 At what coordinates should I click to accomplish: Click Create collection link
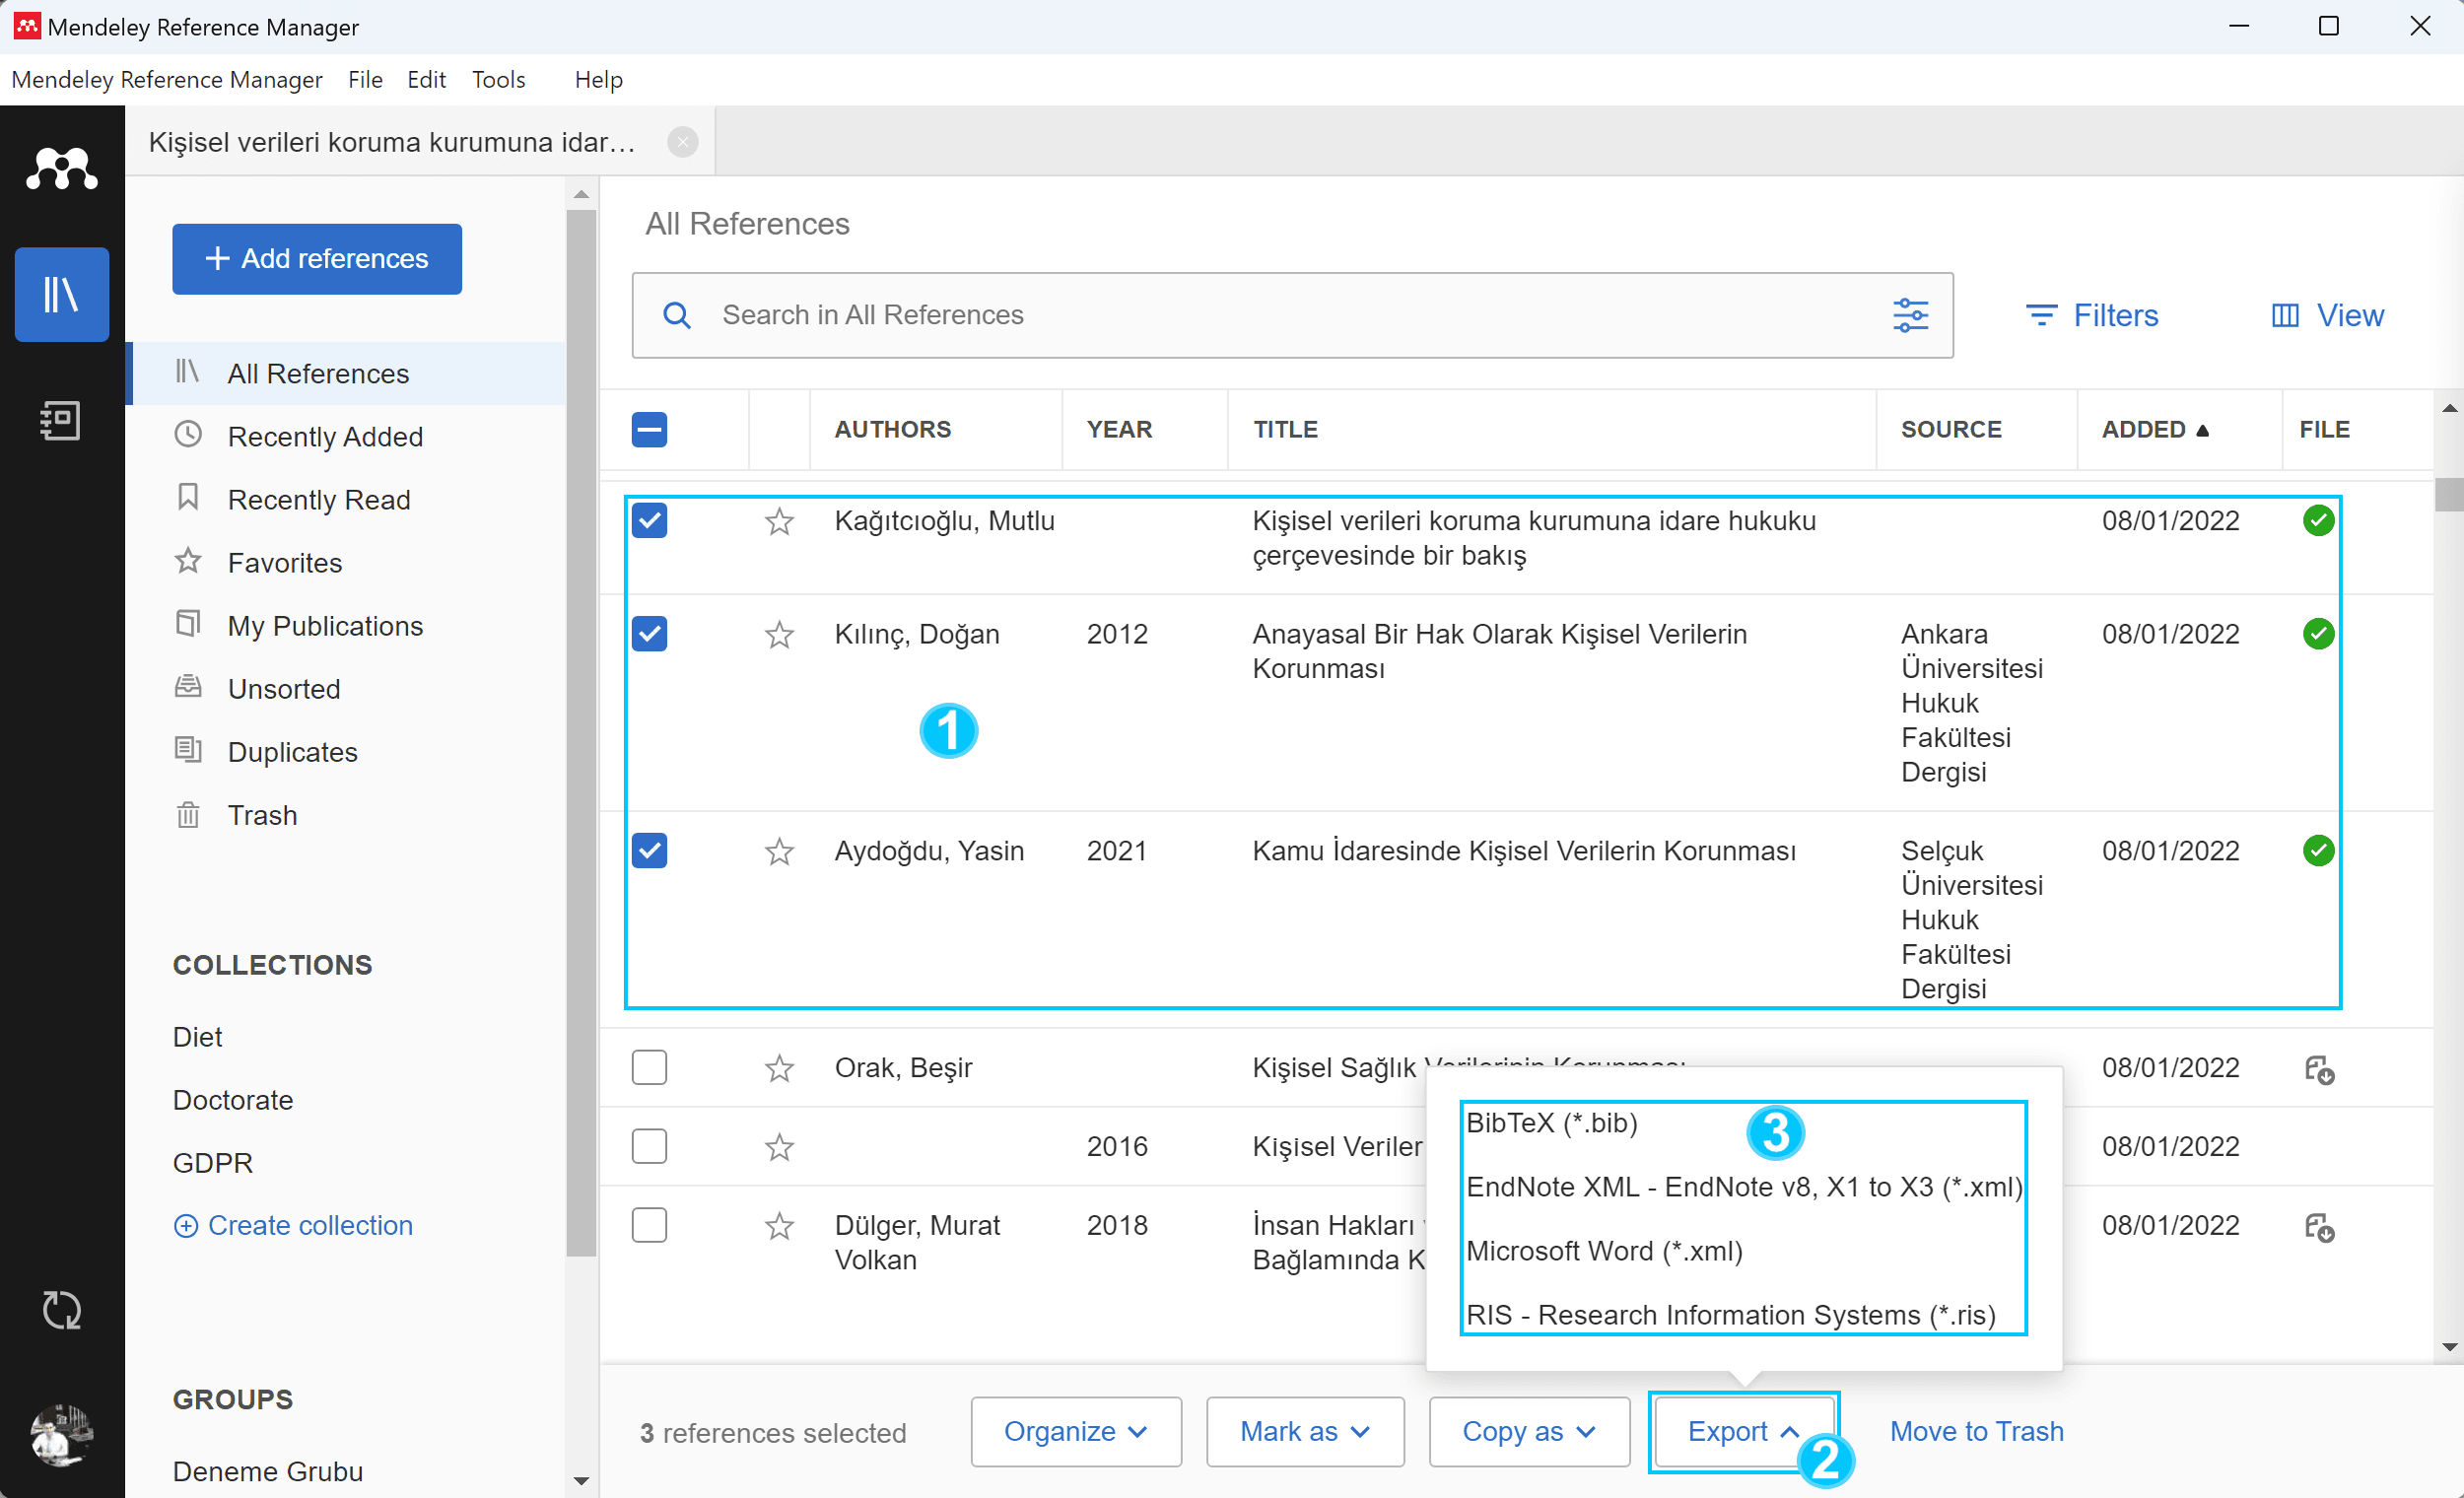tap(293, 1226)
